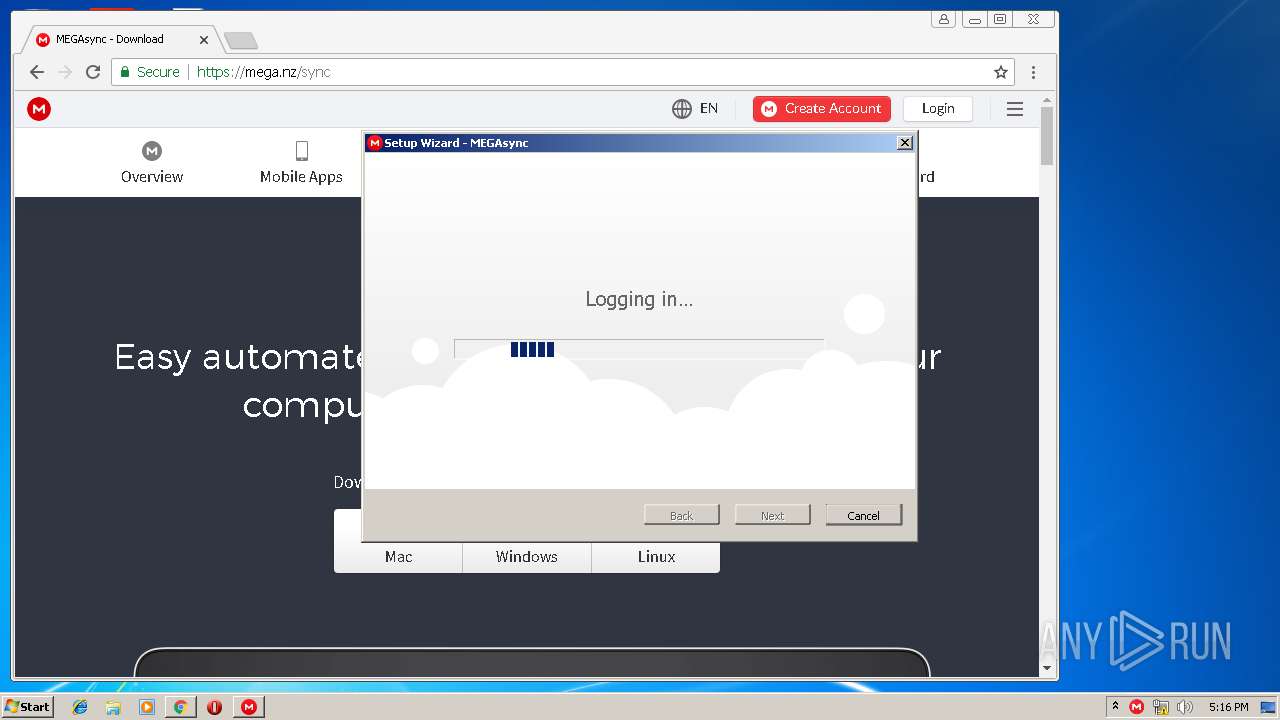Open Opera from the taskbar
This screenshot has height=720, width=1280.
coord(214,707)
